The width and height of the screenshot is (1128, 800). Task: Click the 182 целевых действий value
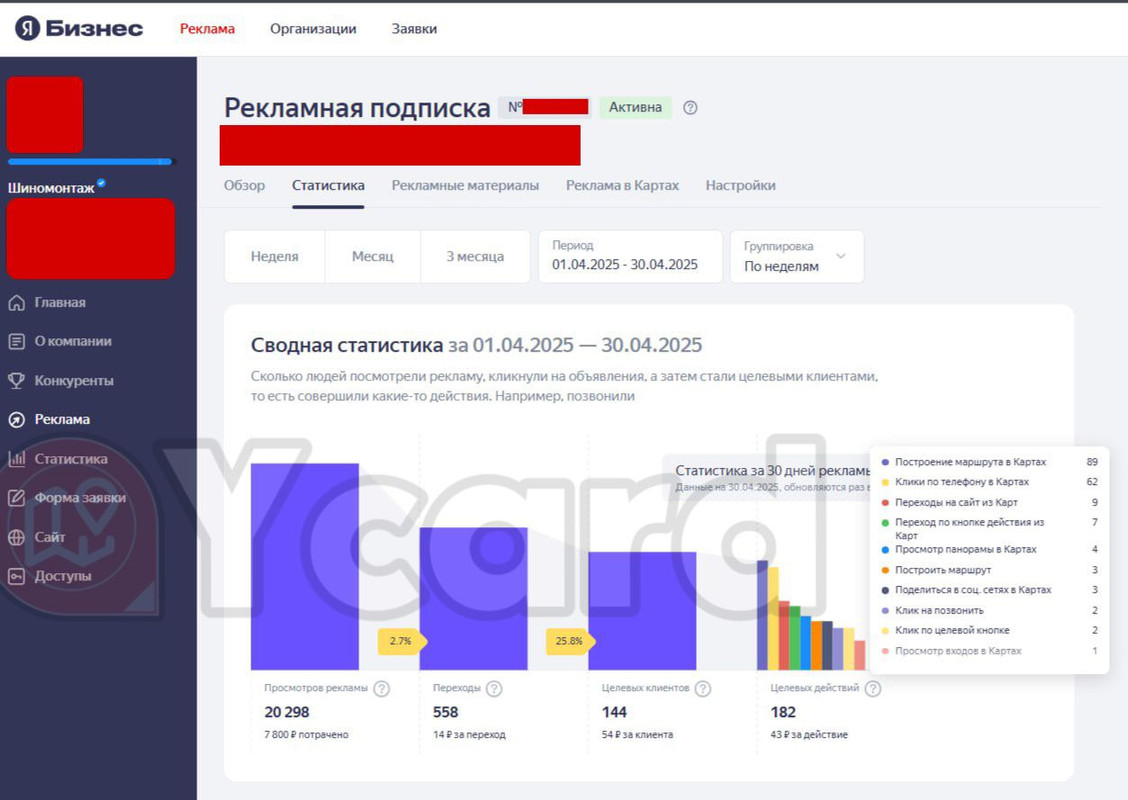point(783,712)
